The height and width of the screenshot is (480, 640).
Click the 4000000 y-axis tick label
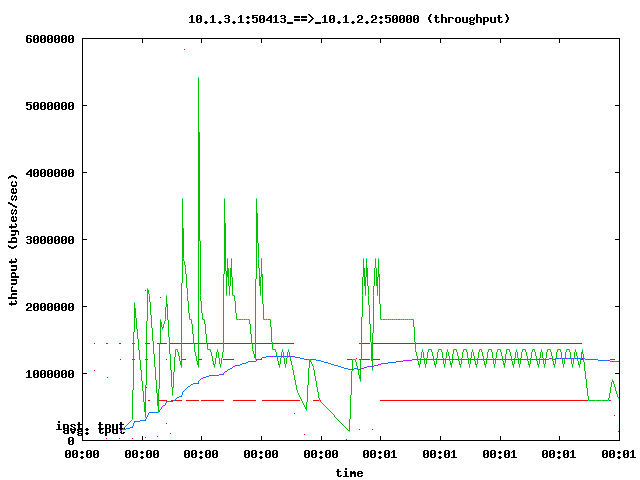click(51, 173)
